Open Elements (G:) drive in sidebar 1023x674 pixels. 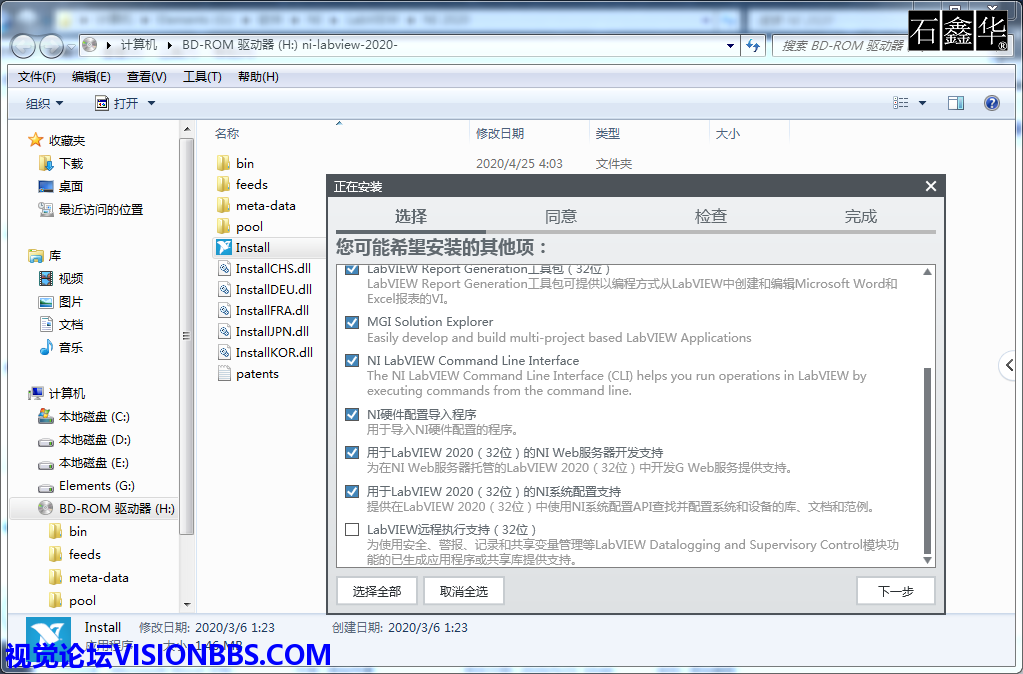(x=97, y=485)
